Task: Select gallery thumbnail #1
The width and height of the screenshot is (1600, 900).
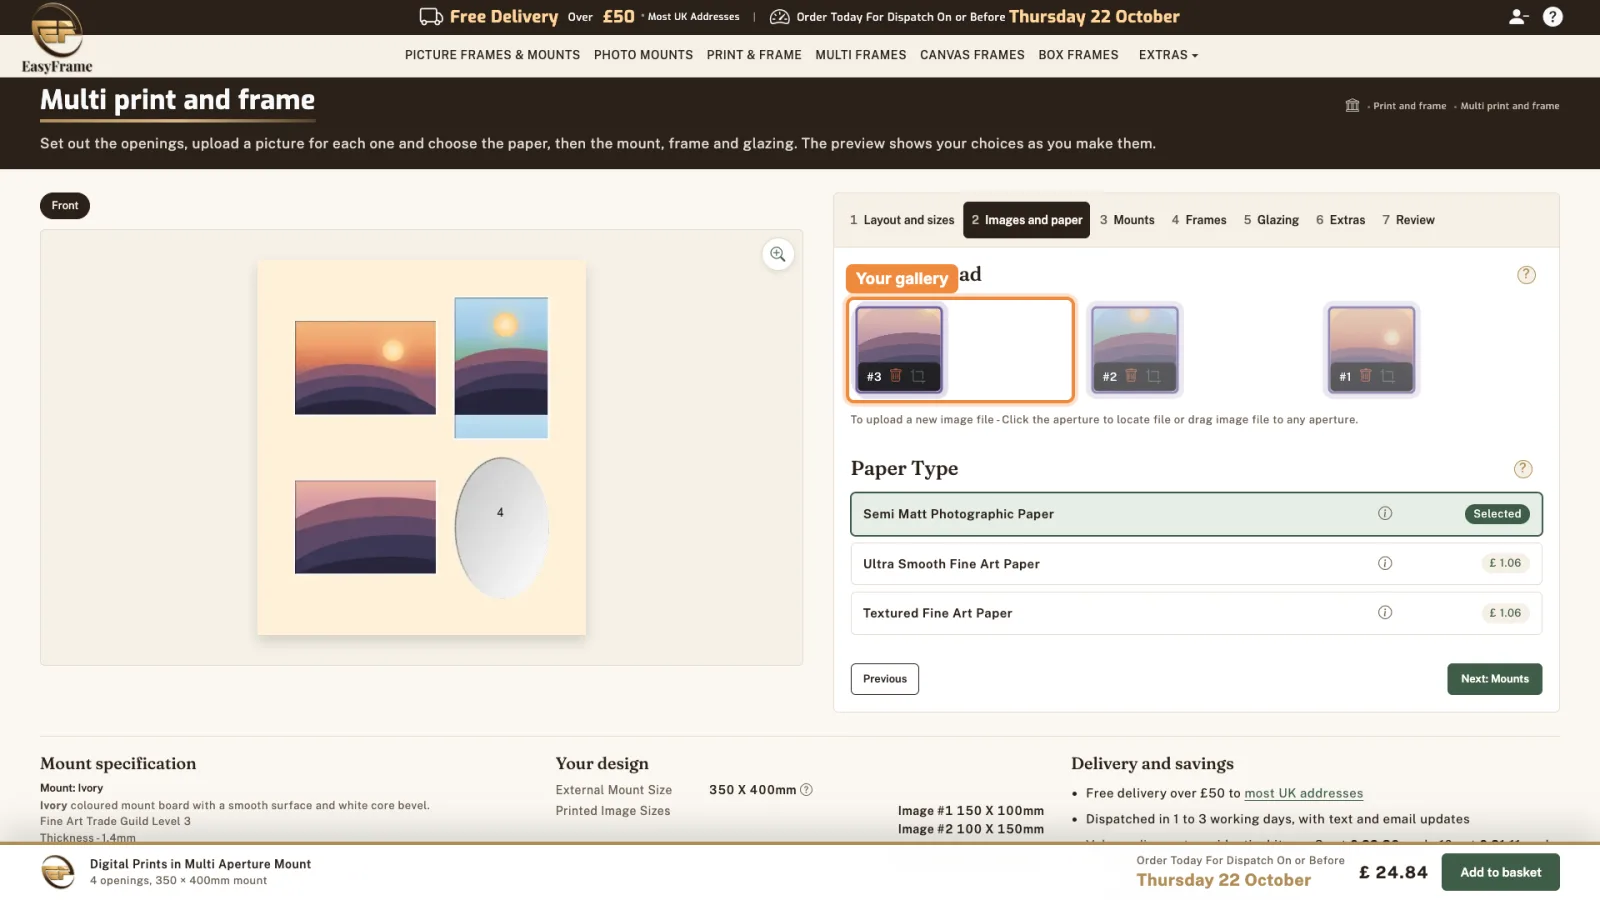Action: click(x=1371, y=349)
